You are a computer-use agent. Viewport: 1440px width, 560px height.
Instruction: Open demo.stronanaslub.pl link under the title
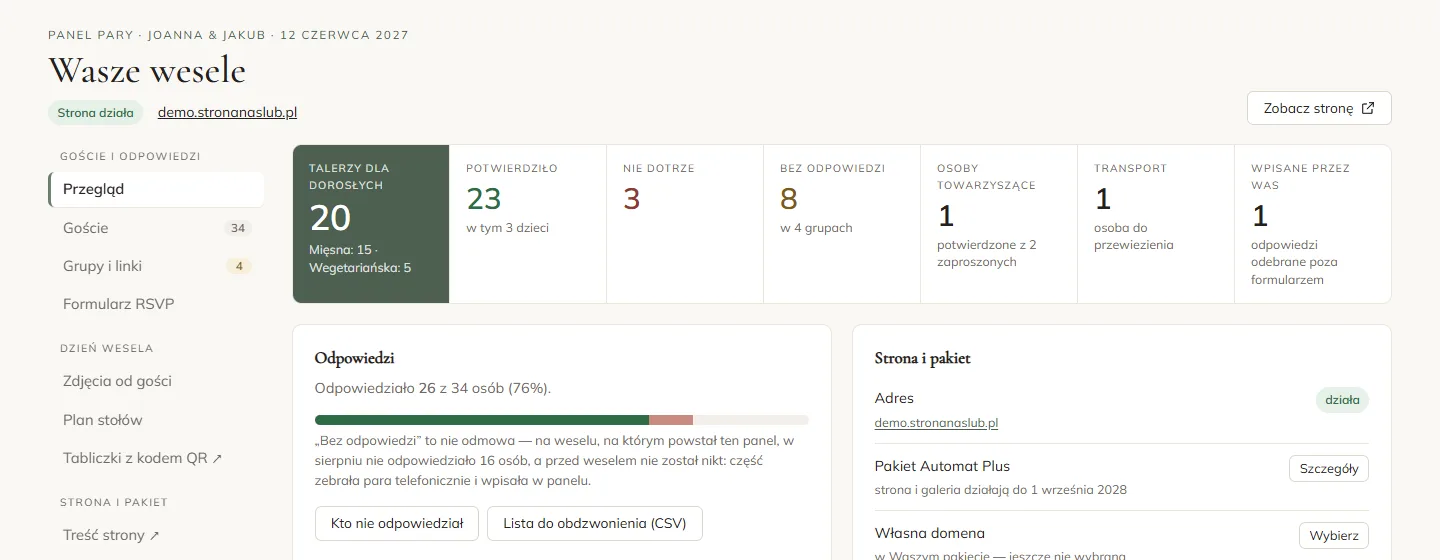227,112
